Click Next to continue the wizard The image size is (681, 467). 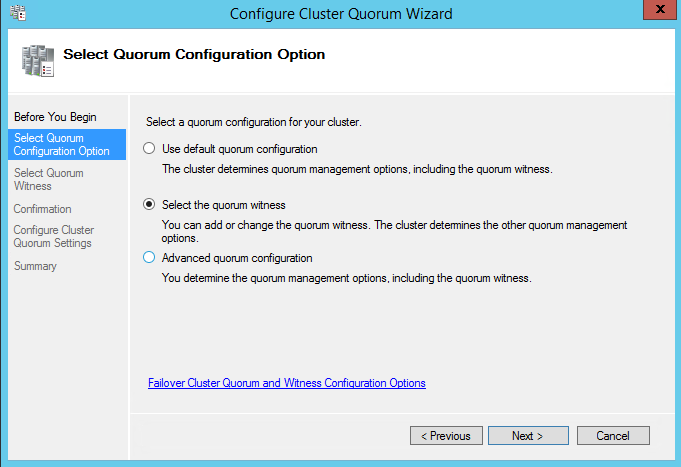[528, 435]
